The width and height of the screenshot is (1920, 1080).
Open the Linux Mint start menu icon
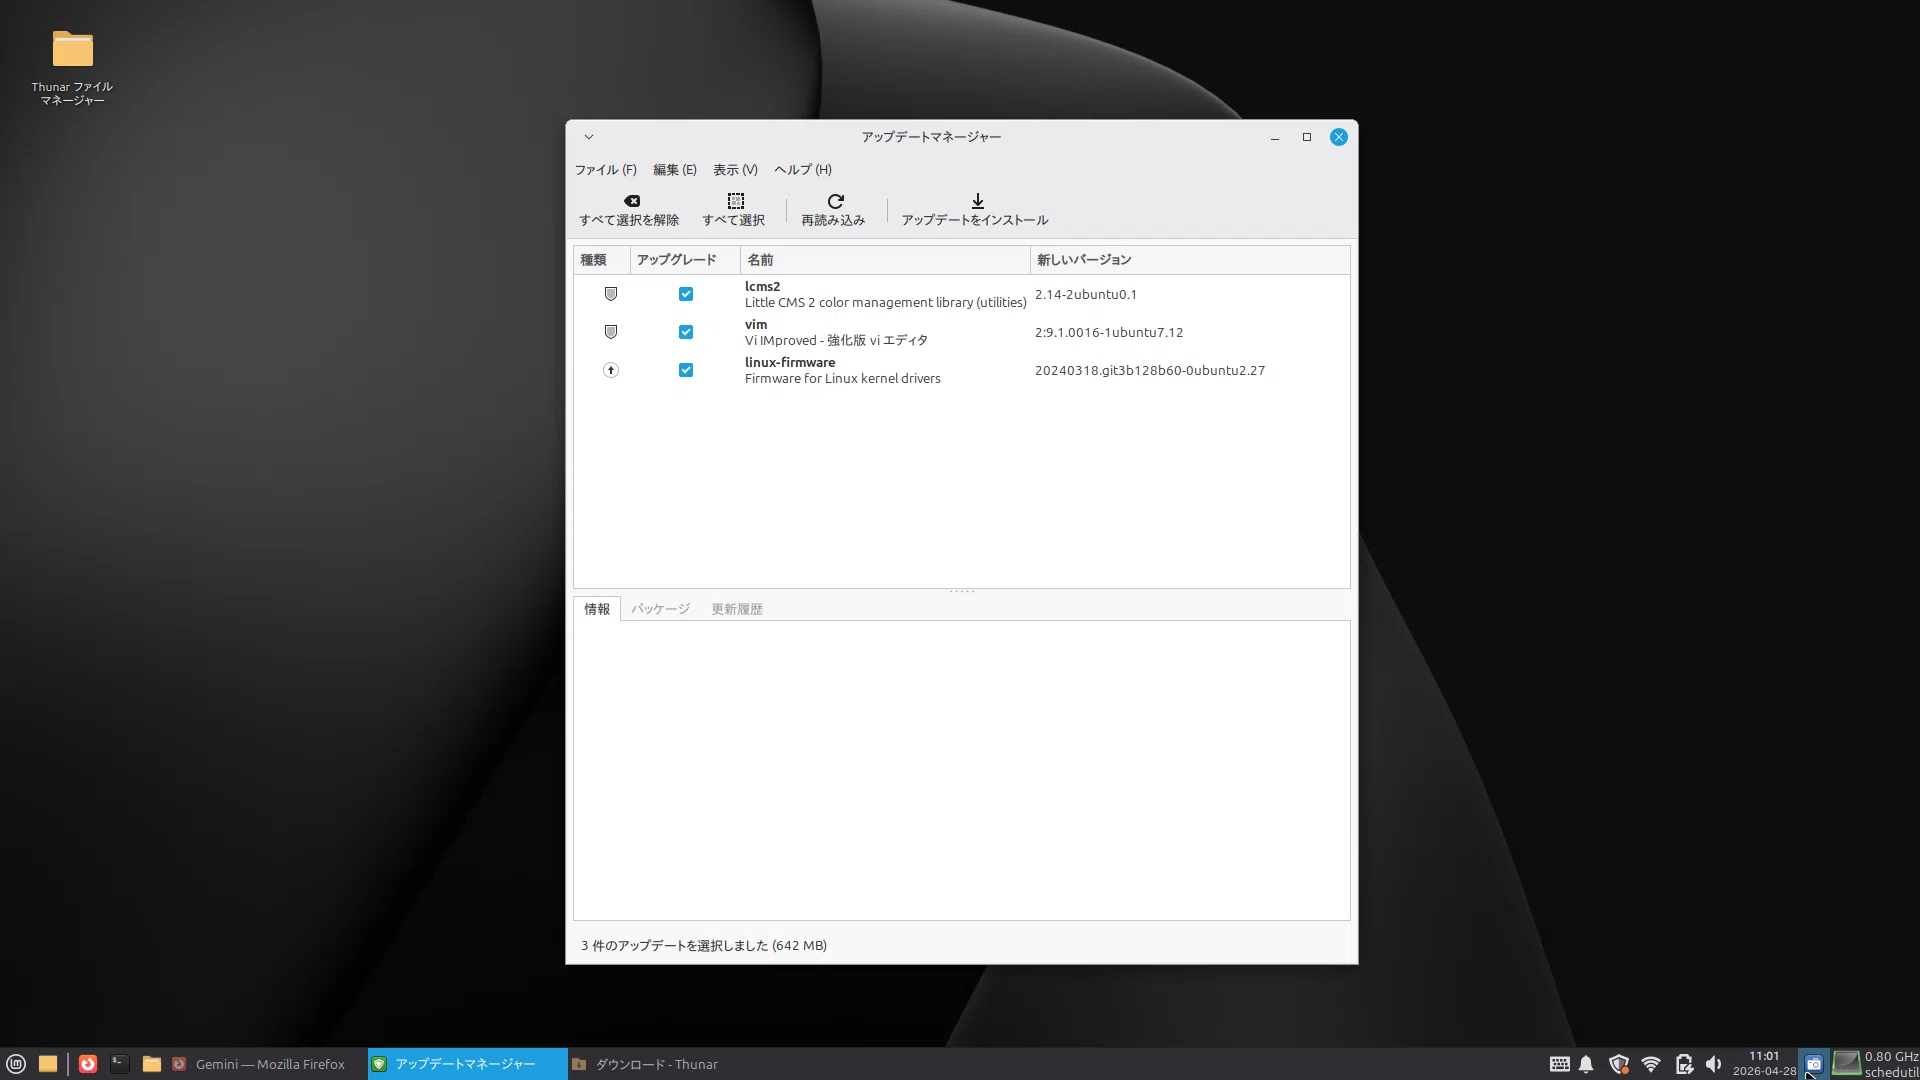click(x=16, y=1064)
